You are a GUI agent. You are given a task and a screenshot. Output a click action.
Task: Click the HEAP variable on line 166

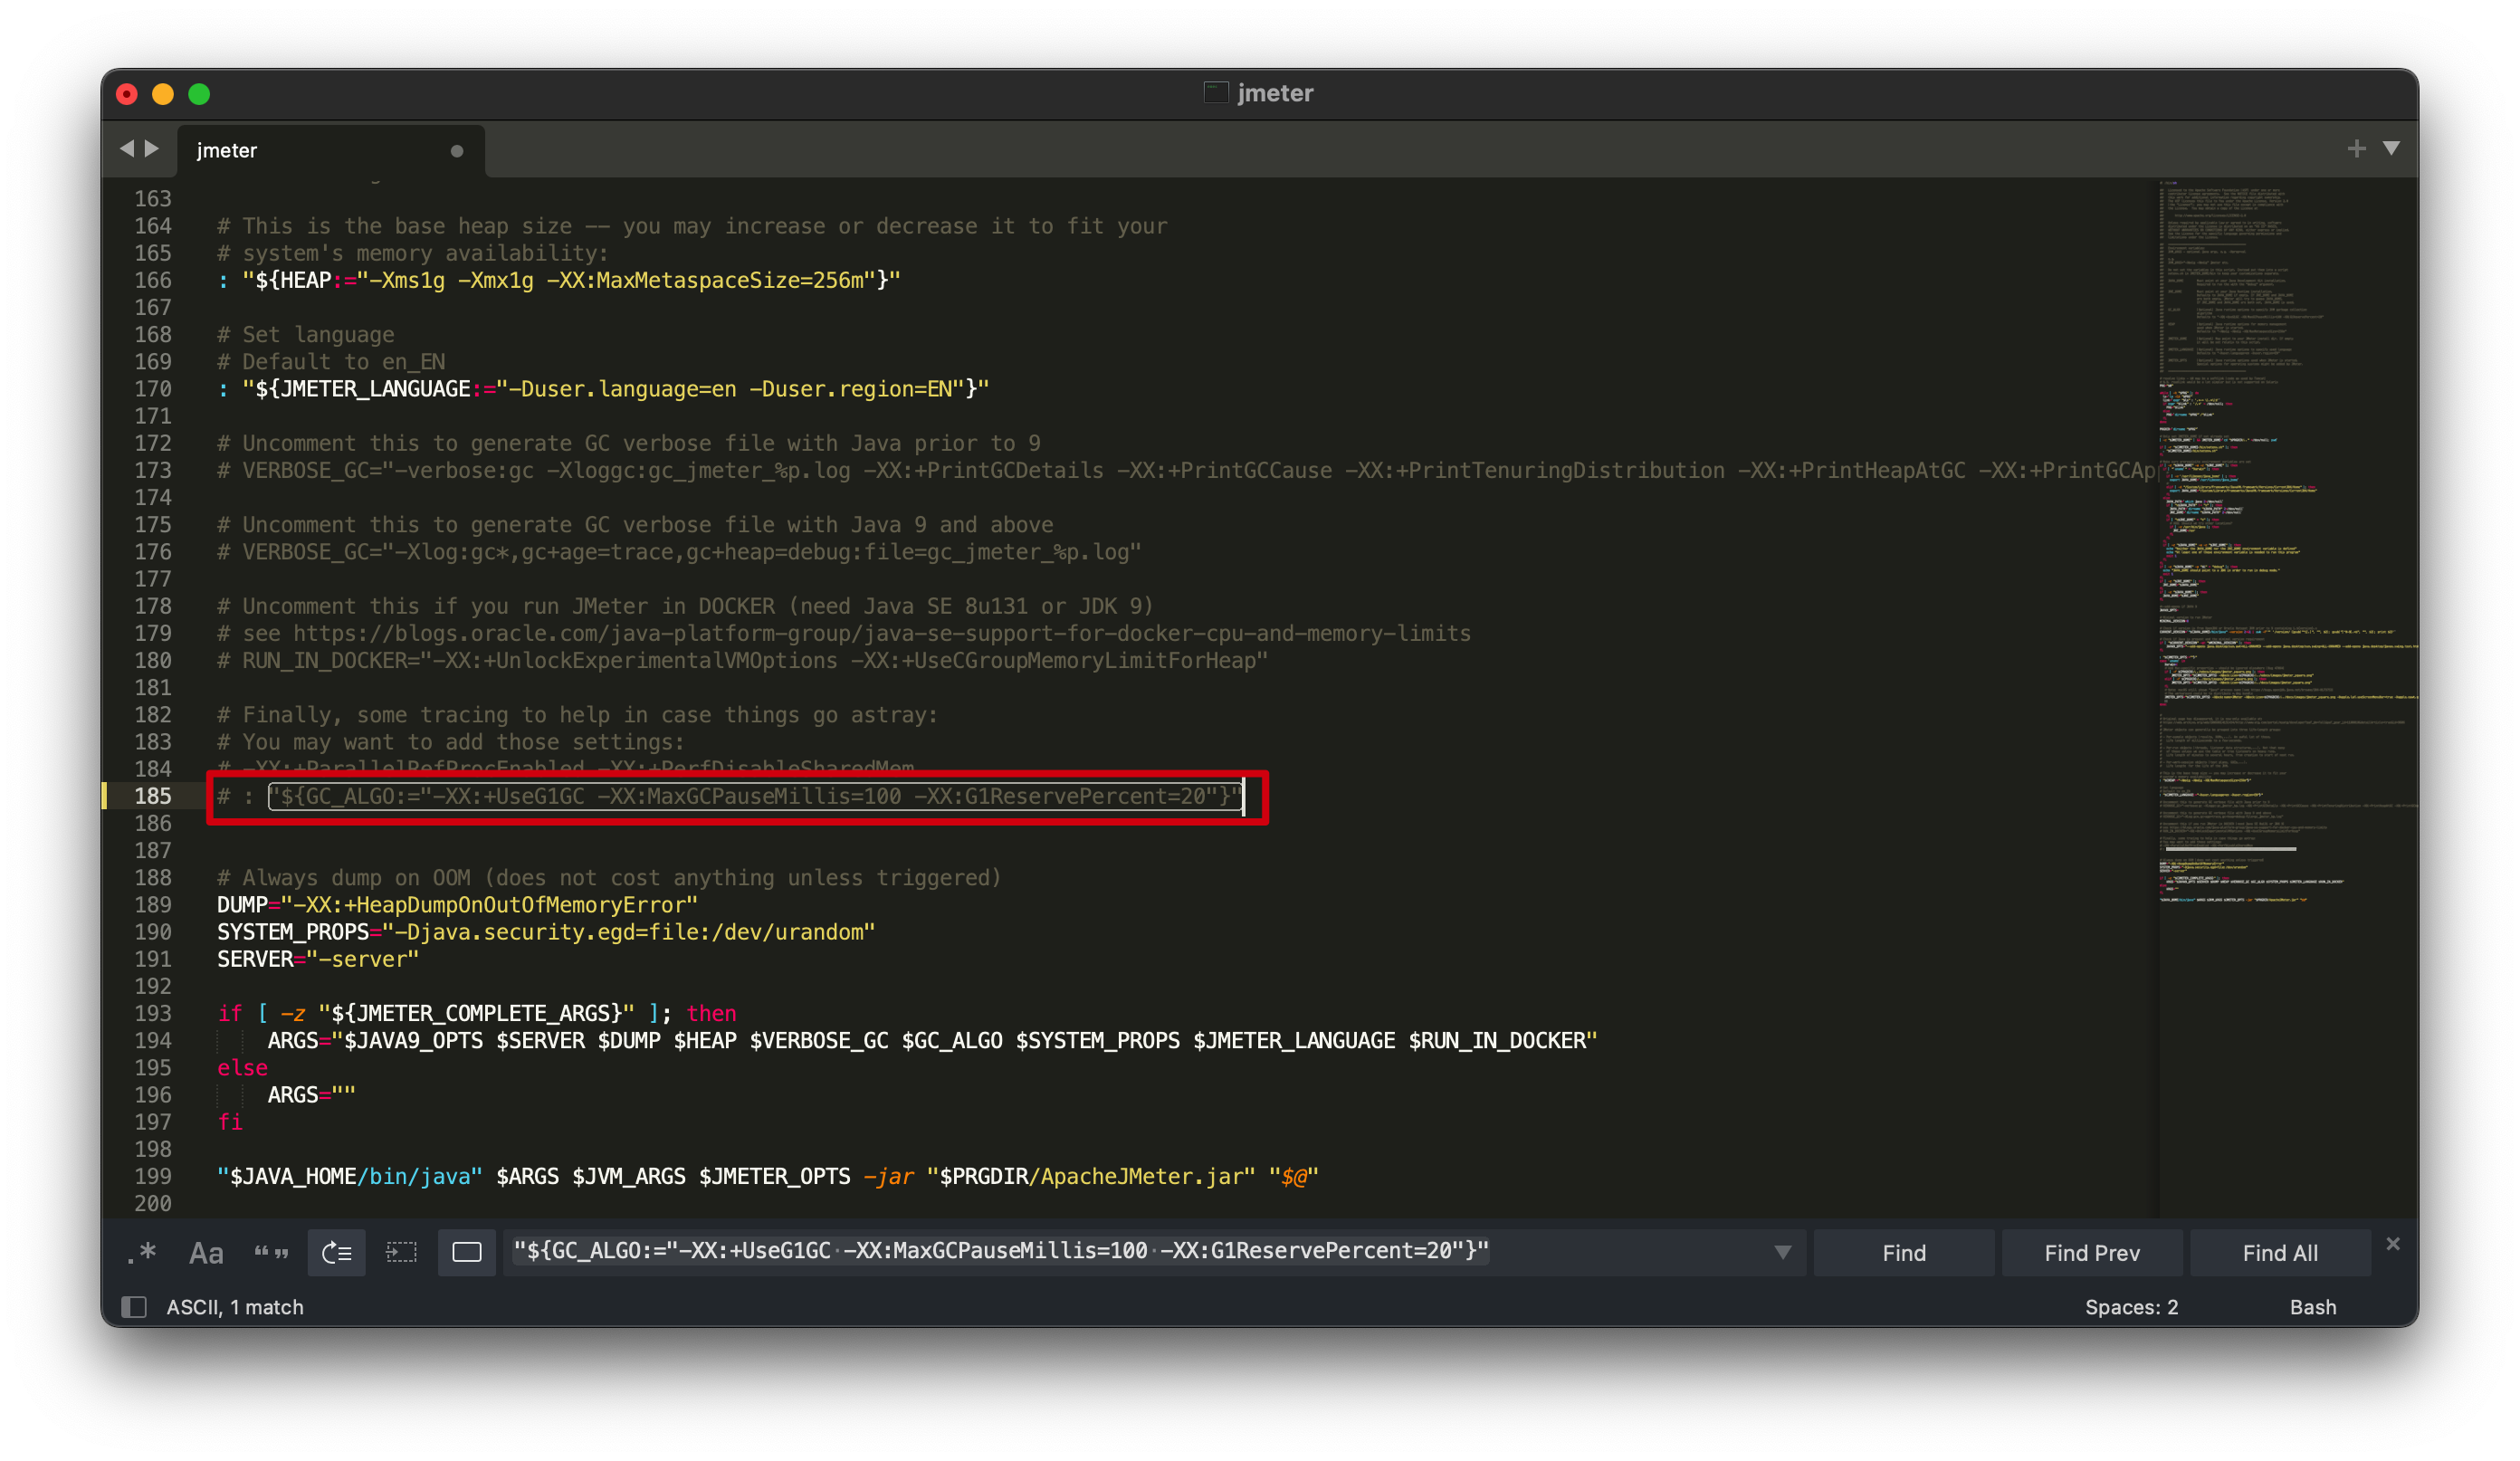click(306, 280)
